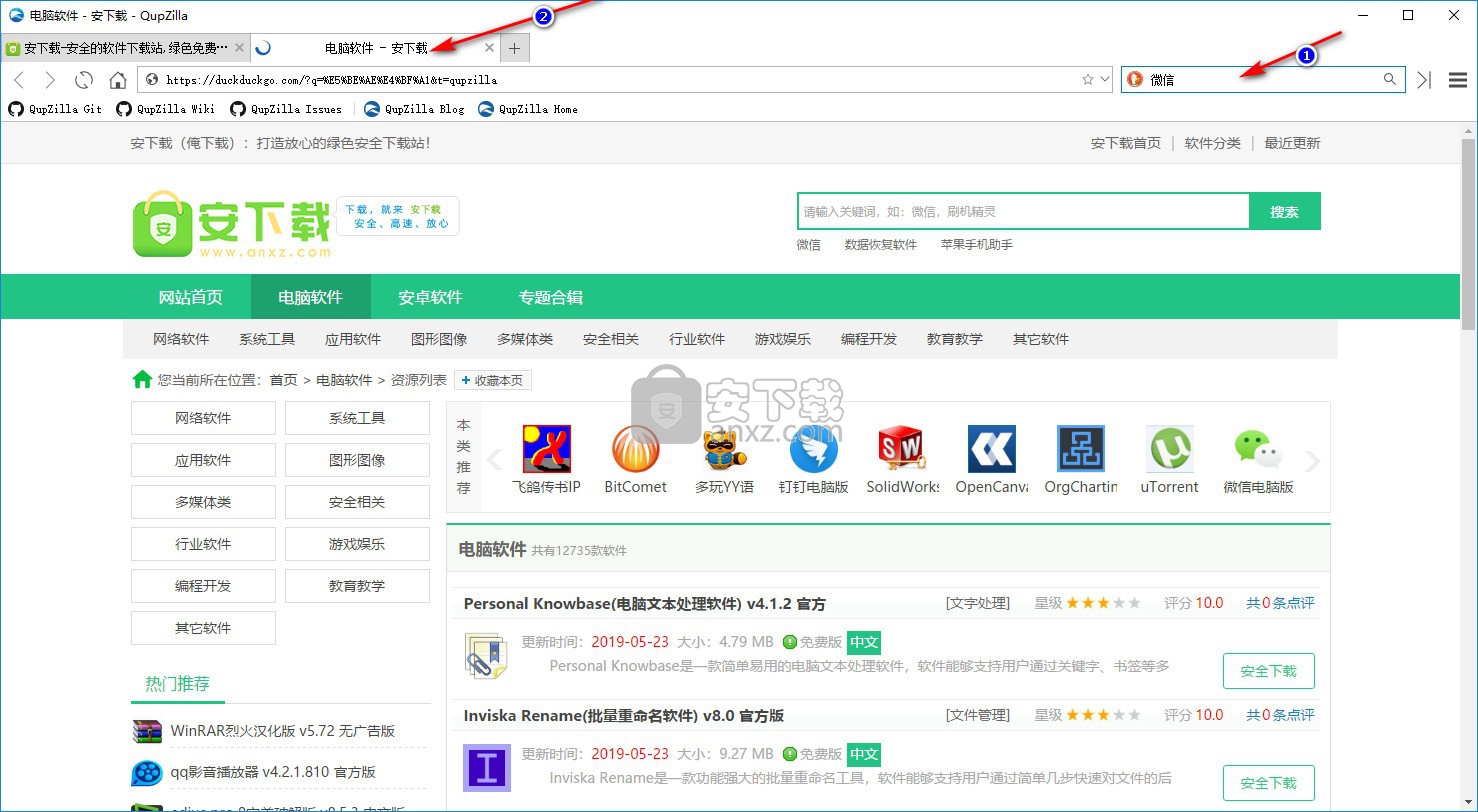
Task: Click the 系统工具 sidebar category box
Action: pos(357,418)
